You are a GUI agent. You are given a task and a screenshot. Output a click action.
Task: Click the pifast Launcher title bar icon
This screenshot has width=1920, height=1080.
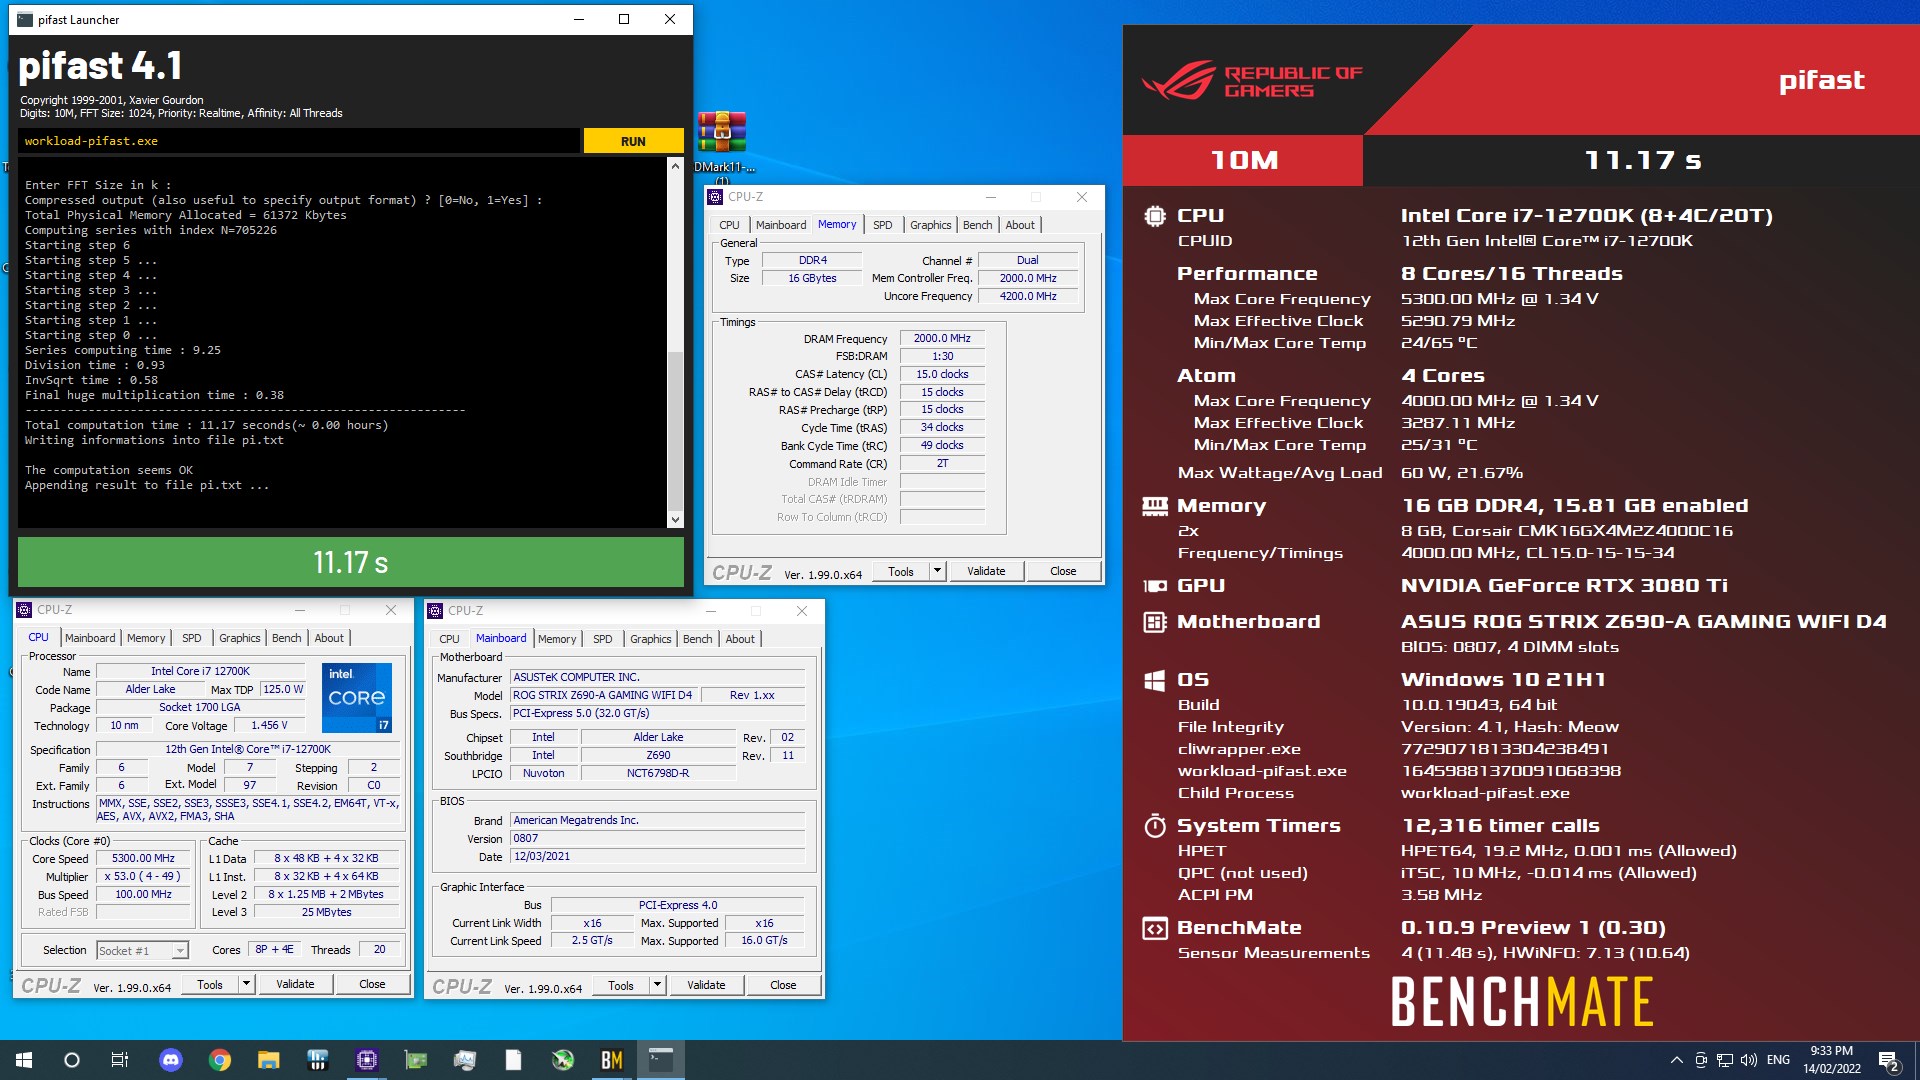tap(25, 19)
